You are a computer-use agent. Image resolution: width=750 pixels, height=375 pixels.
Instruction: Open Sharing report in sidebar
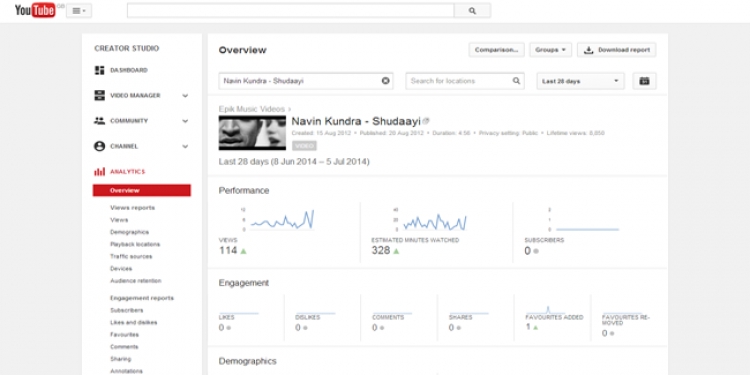(121, 359)
